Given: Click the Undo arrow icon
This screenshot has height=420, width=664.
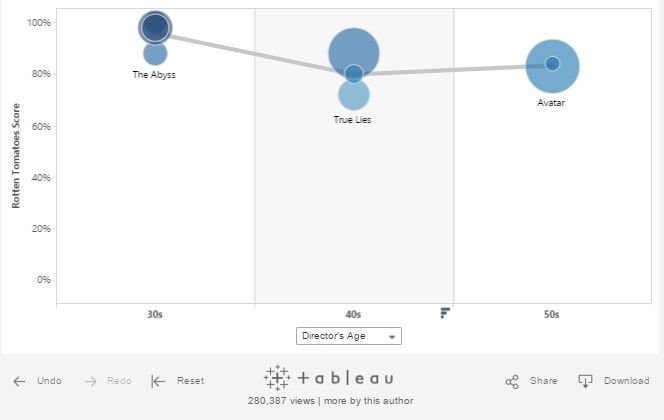Looking at the screenshot, I should click(x=19, y=381).
